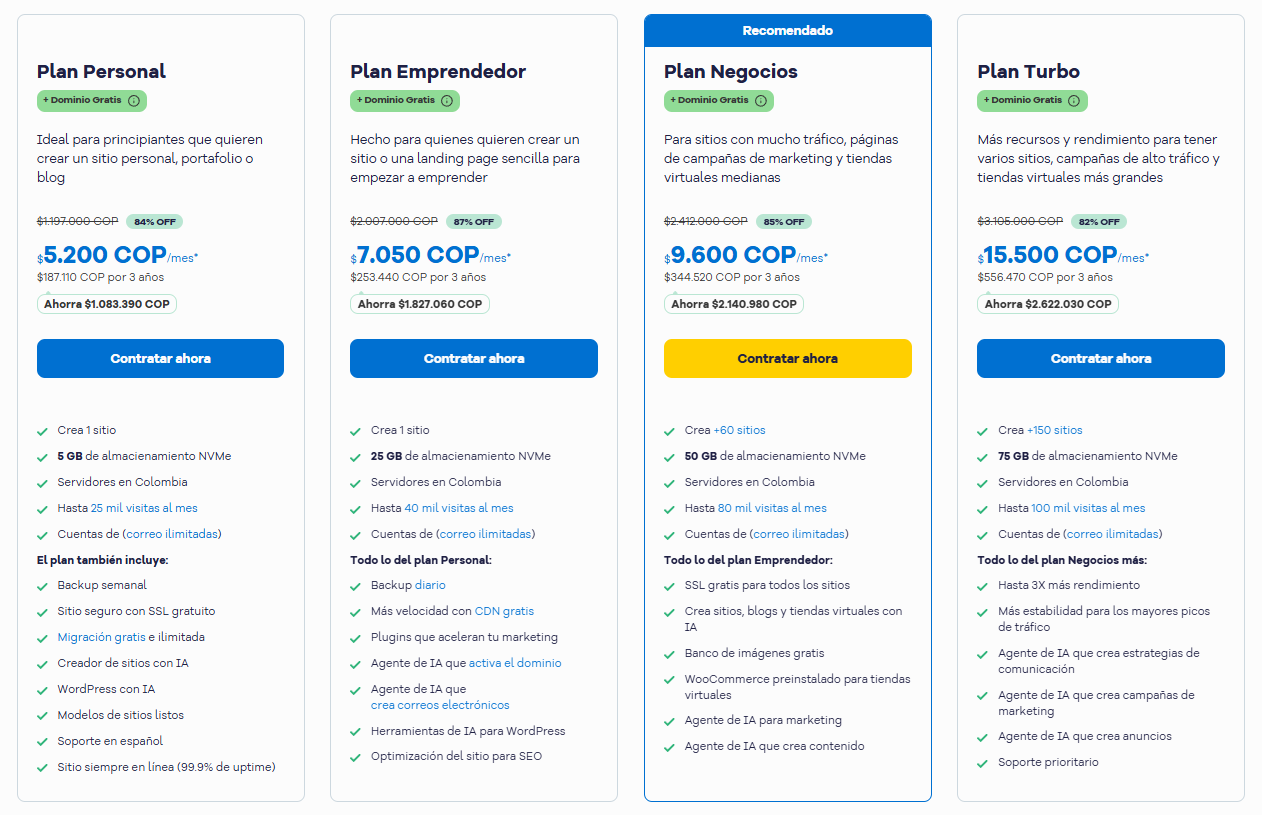
Task: Click the info icon on Plan Turbo's free domain badge
Action: [x=1075, y=101]
